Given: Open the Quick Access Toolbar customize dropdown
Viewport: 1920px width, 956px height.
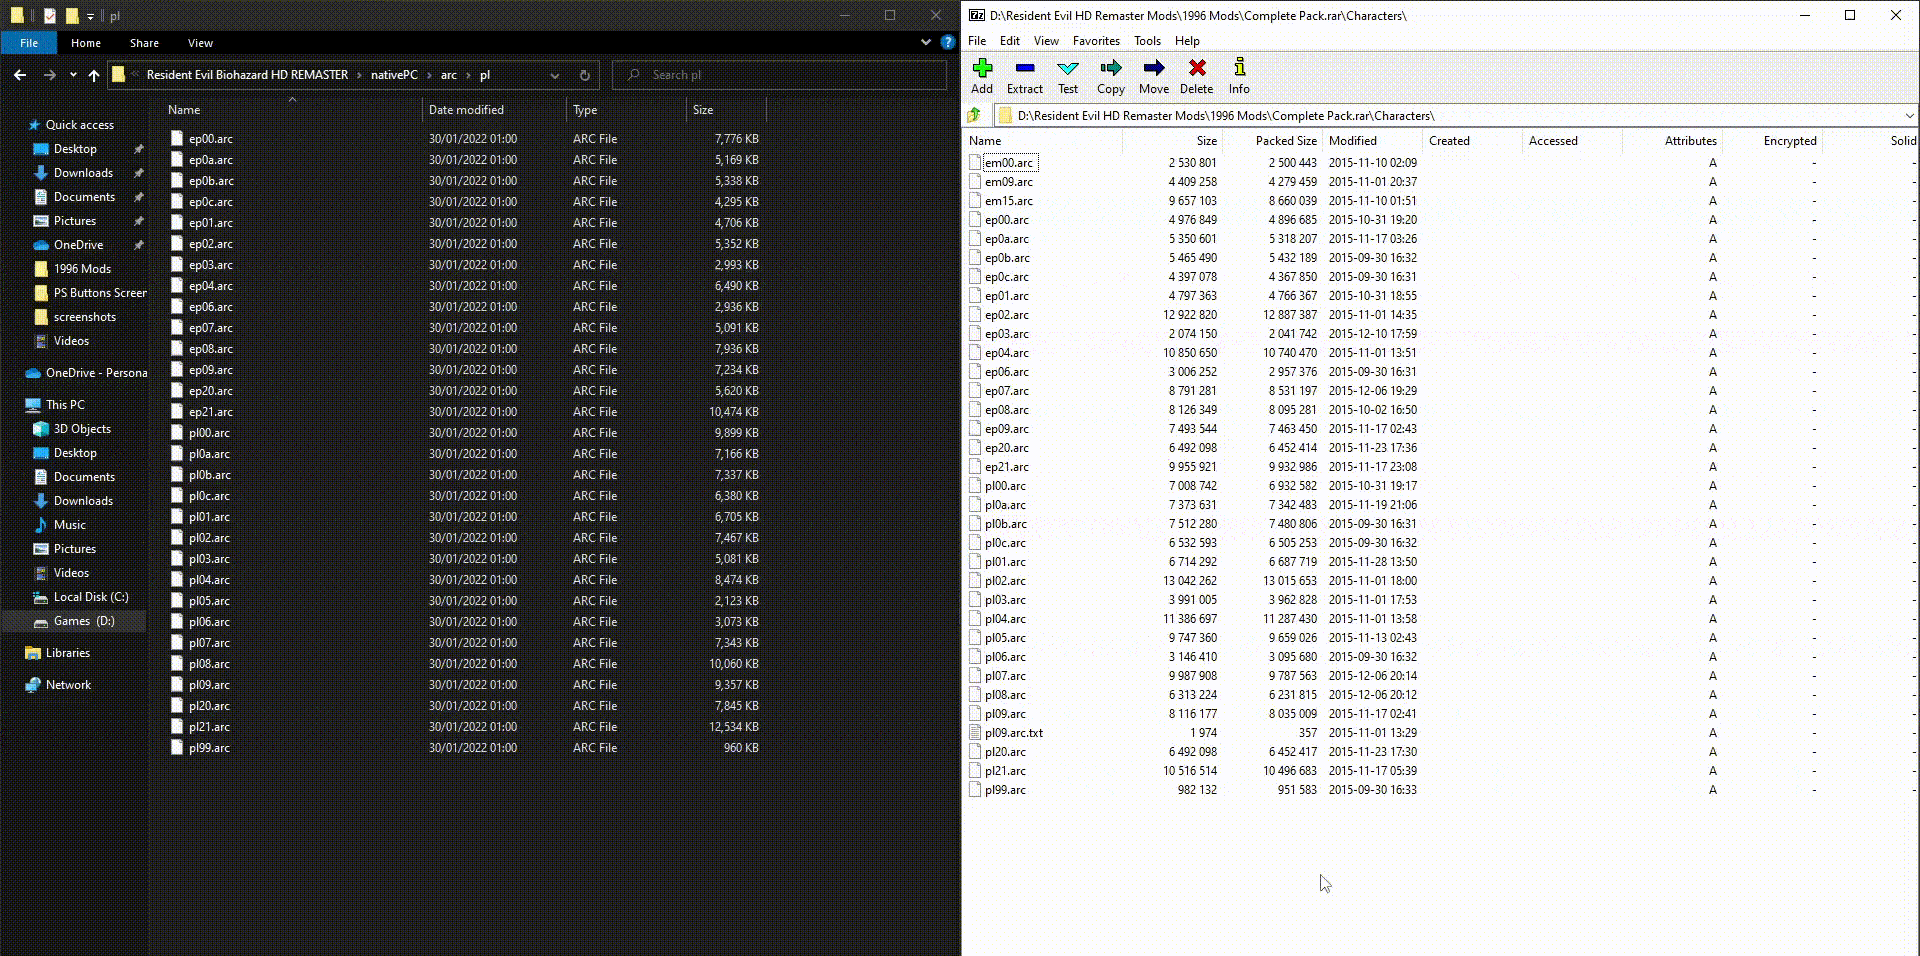Looking at the screenshot, I should (x=90, y=16).
